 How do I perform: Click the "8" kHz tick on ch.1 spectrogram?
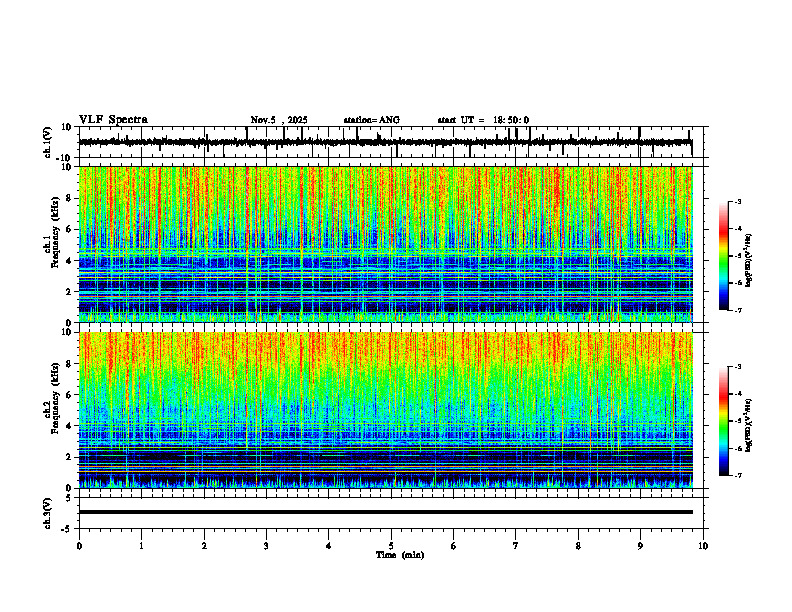tap(69, 198)
